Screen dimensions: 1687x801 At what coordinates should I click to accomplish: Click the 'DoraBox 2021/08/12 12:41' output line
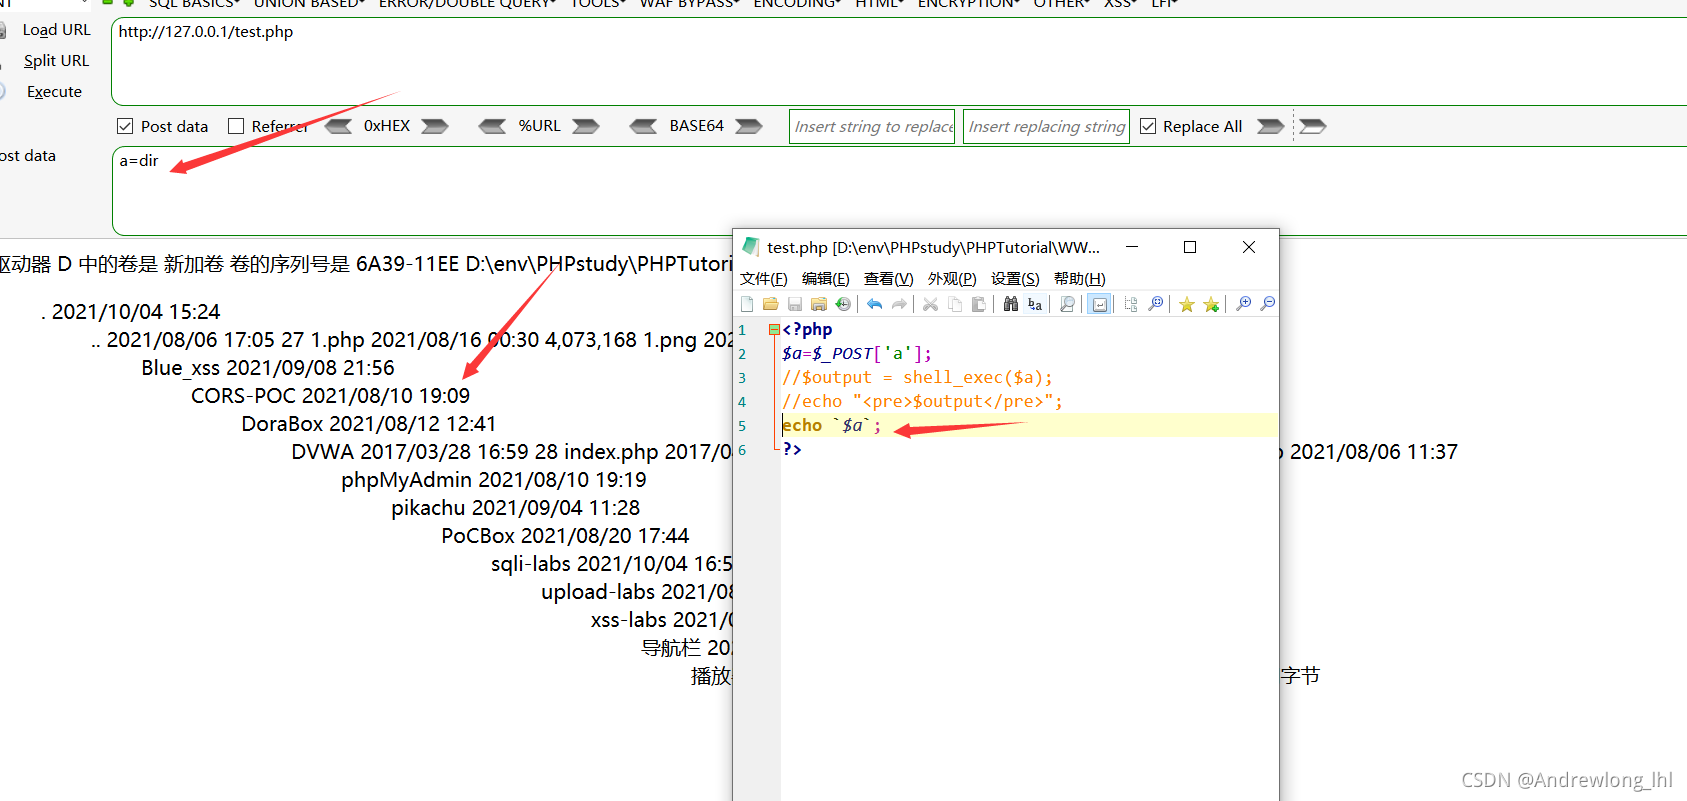[x=369, y=424]
